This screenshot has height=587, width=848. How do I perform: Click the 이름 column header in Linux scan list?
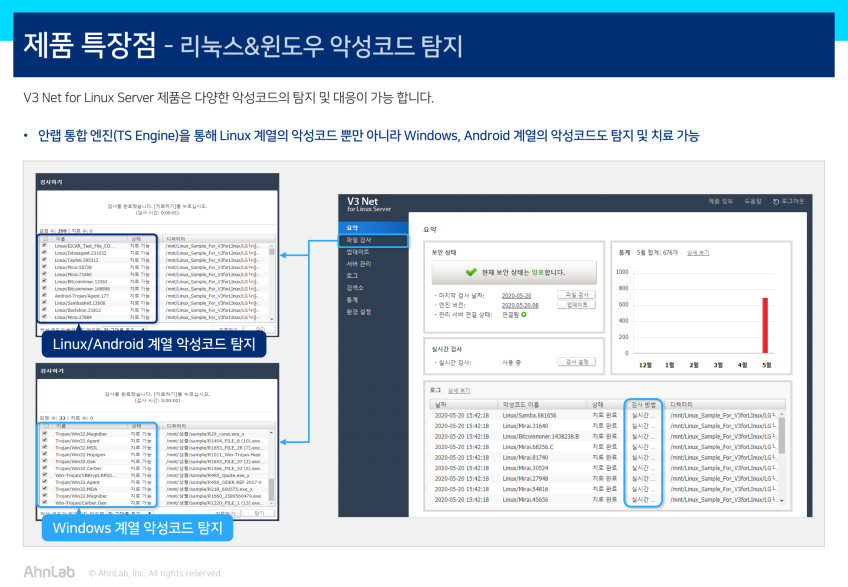click(x=89, y=239)
